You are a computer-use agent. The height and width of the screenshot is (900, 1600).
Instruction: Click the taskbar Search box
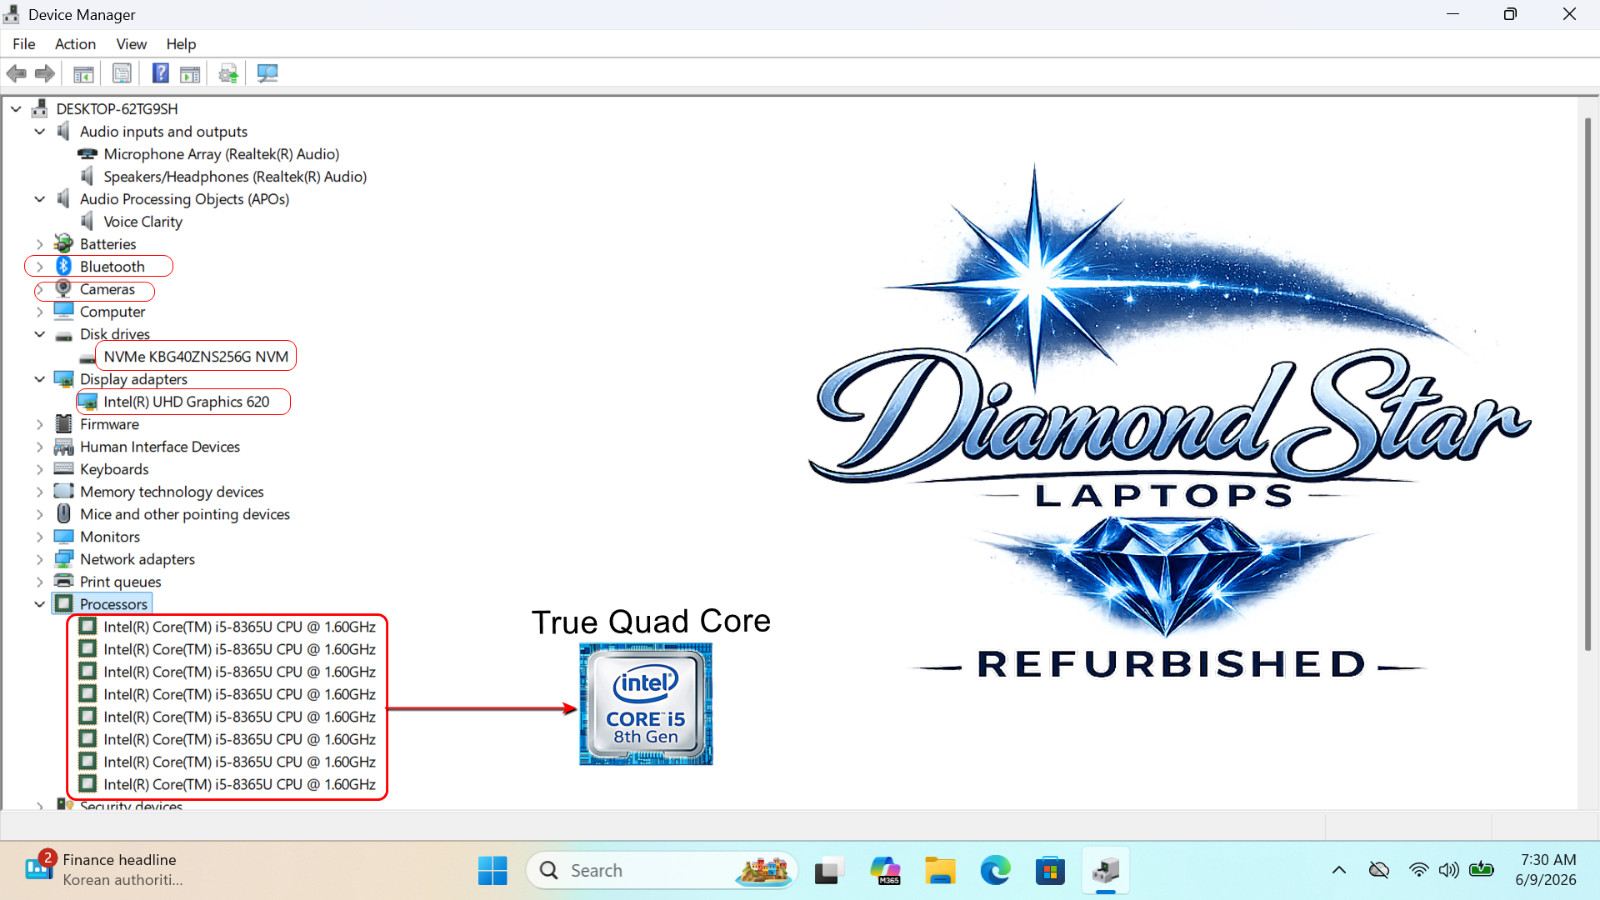pyautogui.click(x=662, y=871)
